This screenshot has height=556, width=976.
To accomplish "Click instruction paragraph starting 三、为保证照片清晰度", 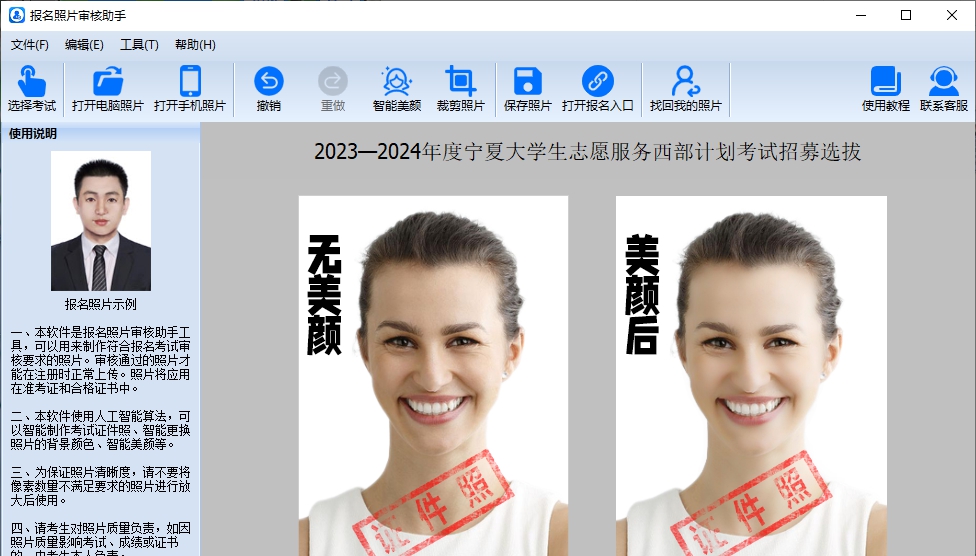I will pyautogui.click(x=100, y=486).
